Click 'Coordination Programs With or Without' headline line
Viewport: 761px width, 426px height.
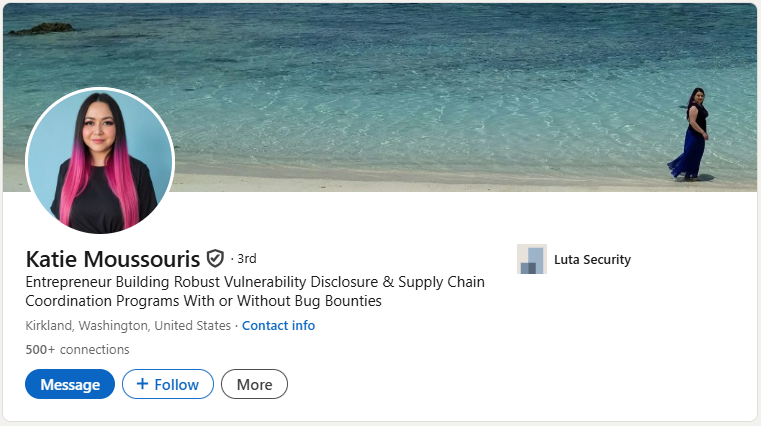click(x=203, y=301)
